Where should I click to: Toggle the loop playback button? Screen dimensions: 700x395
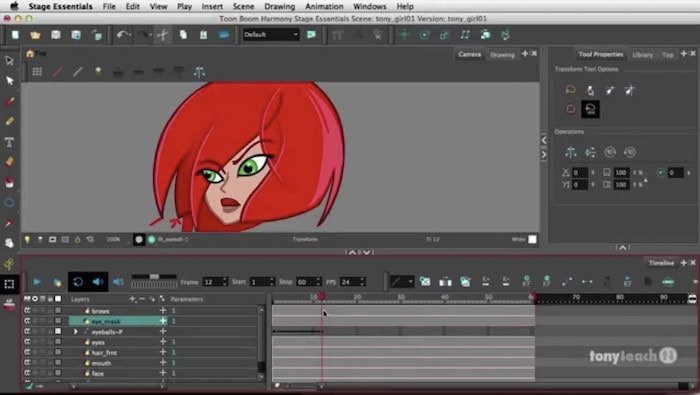tap(78, 282)
